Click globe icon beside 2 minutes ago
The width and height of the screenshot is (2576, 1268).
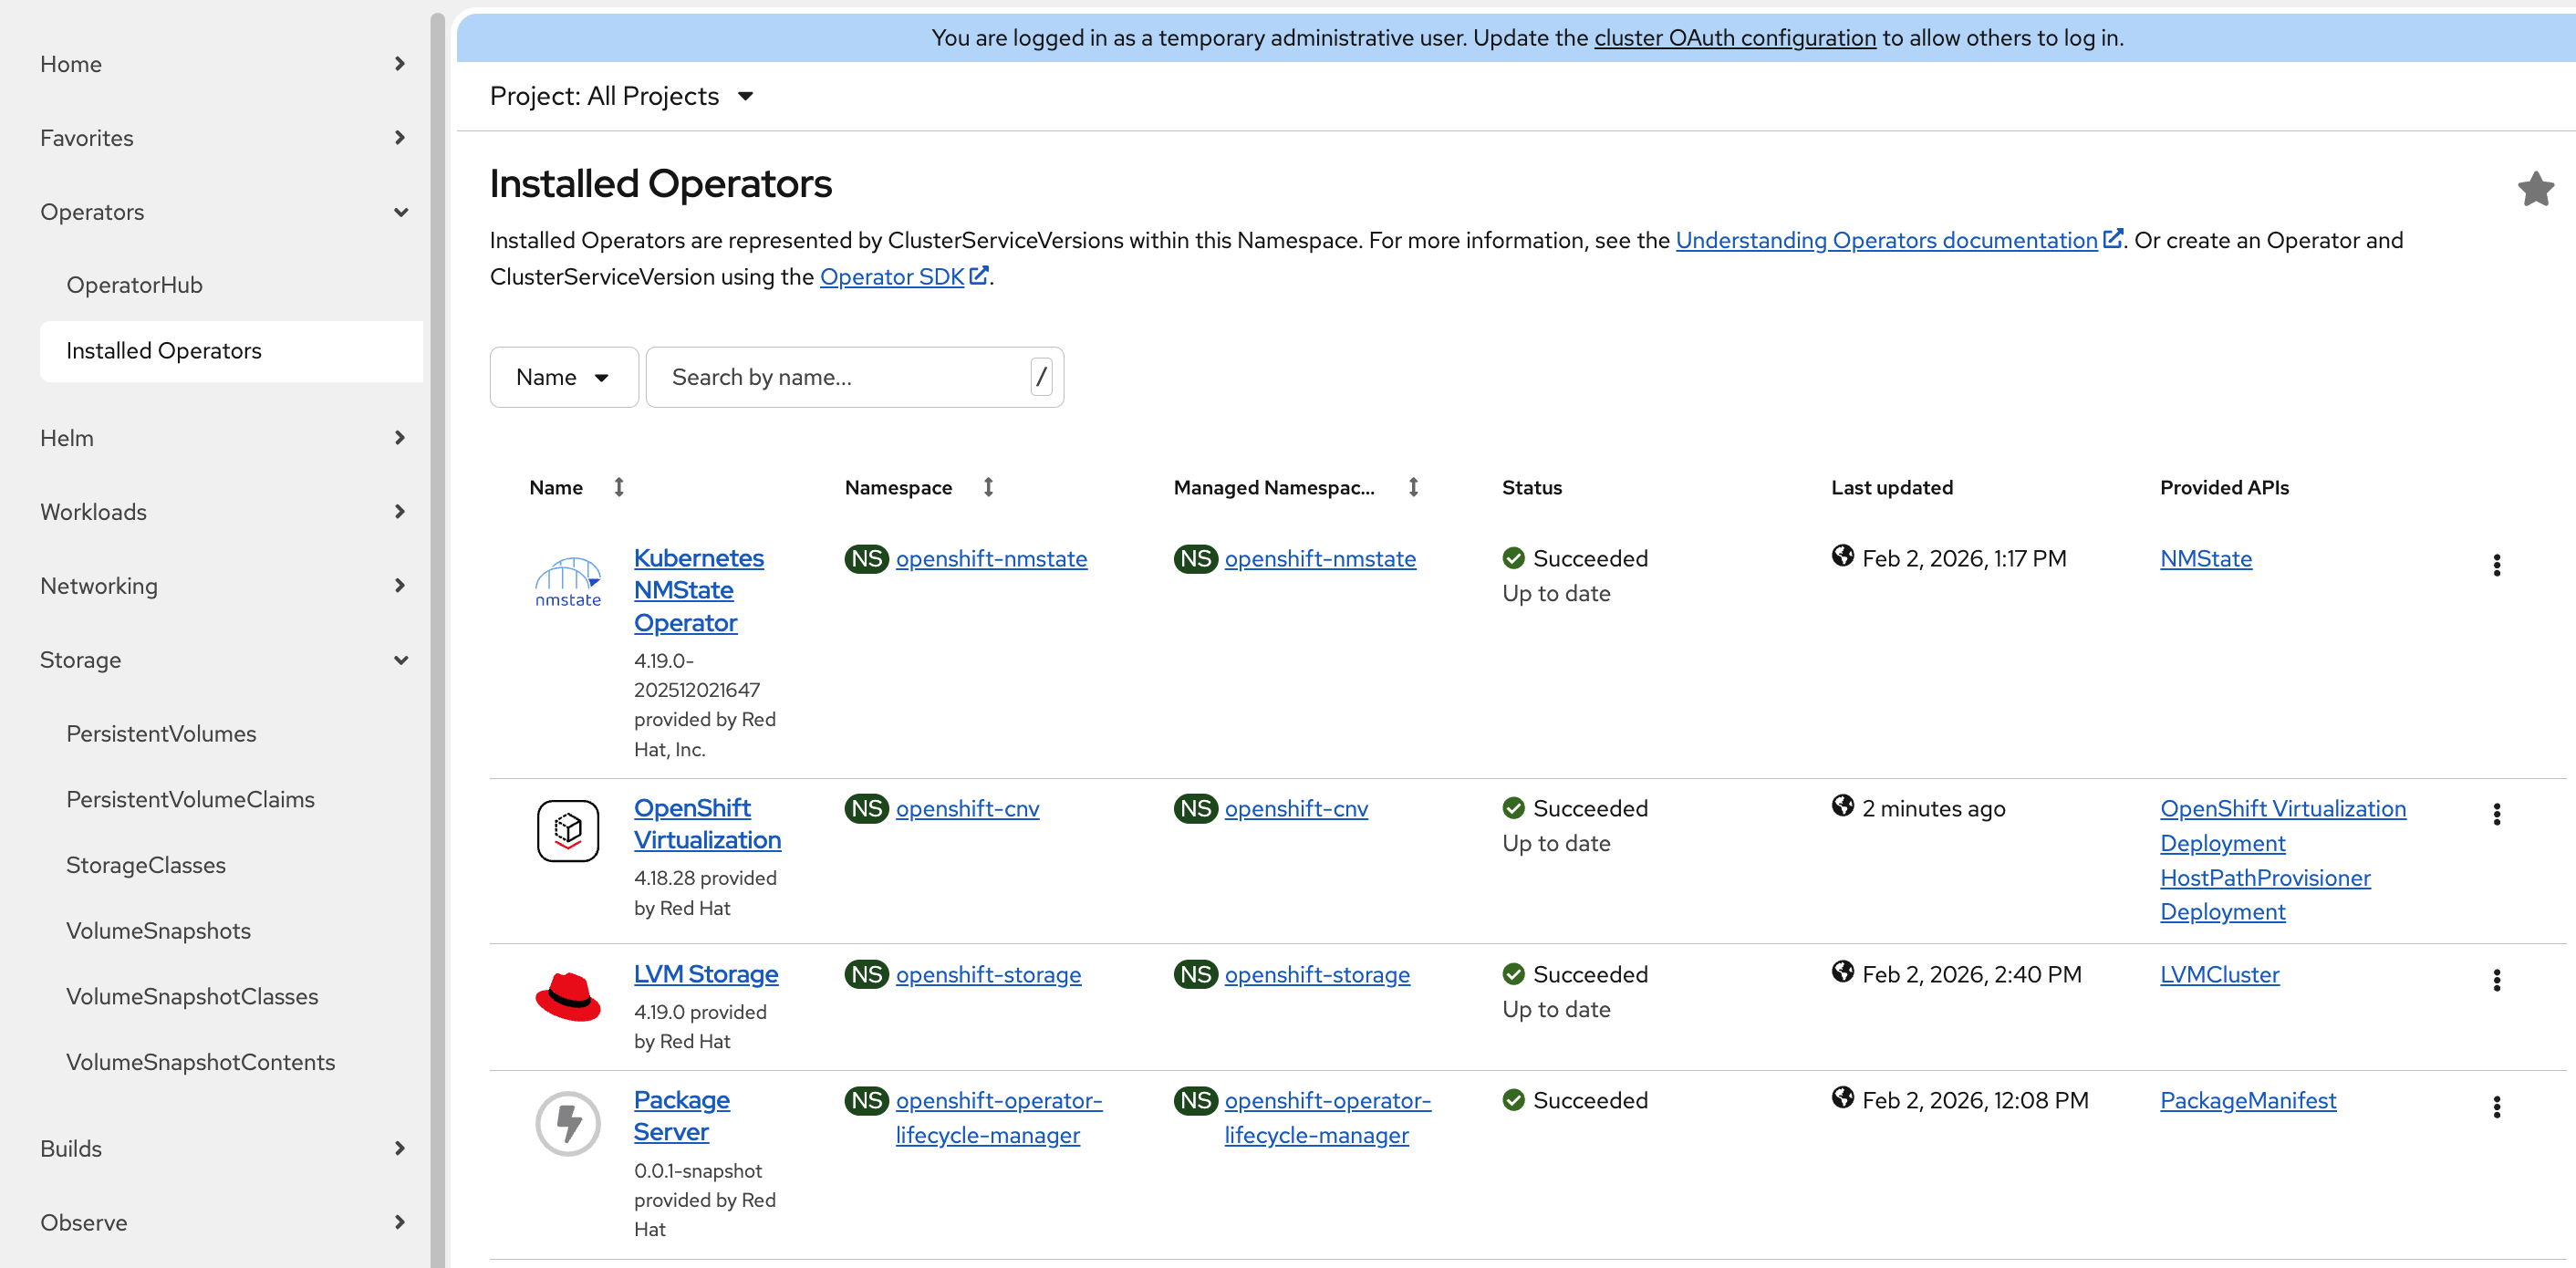1842,805
